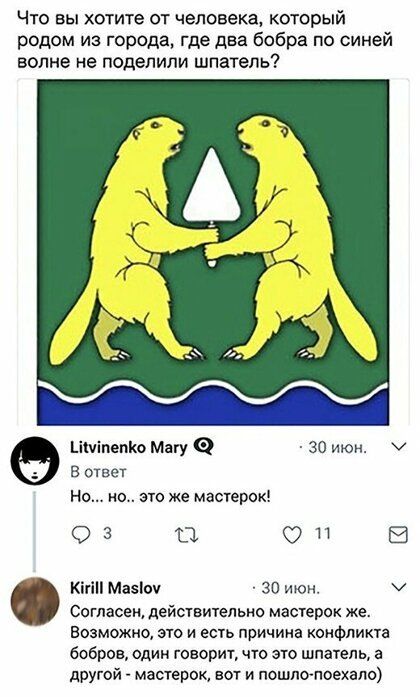Click the 'В ответ' reply context label
Screen dimensions: 420x697
98,472
